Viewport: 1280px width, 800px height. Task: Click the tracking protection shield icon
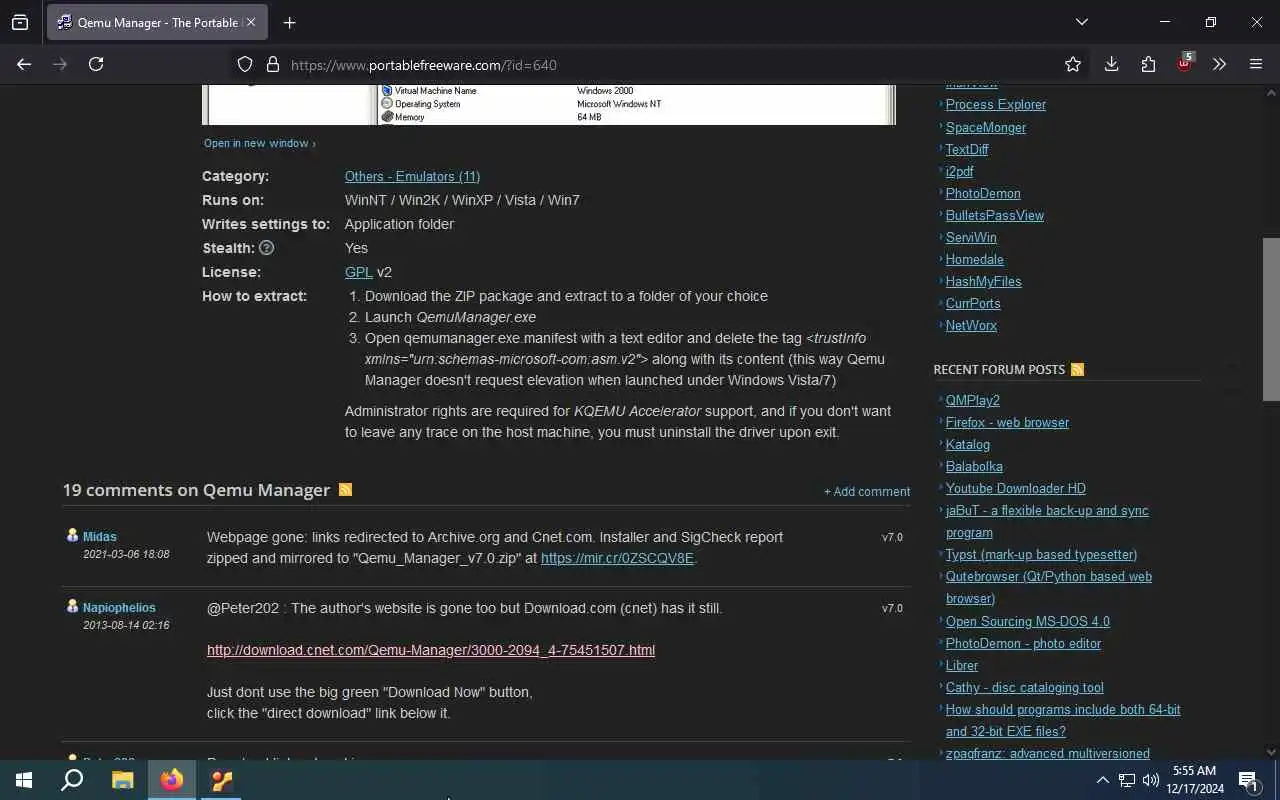click(245, 64)
